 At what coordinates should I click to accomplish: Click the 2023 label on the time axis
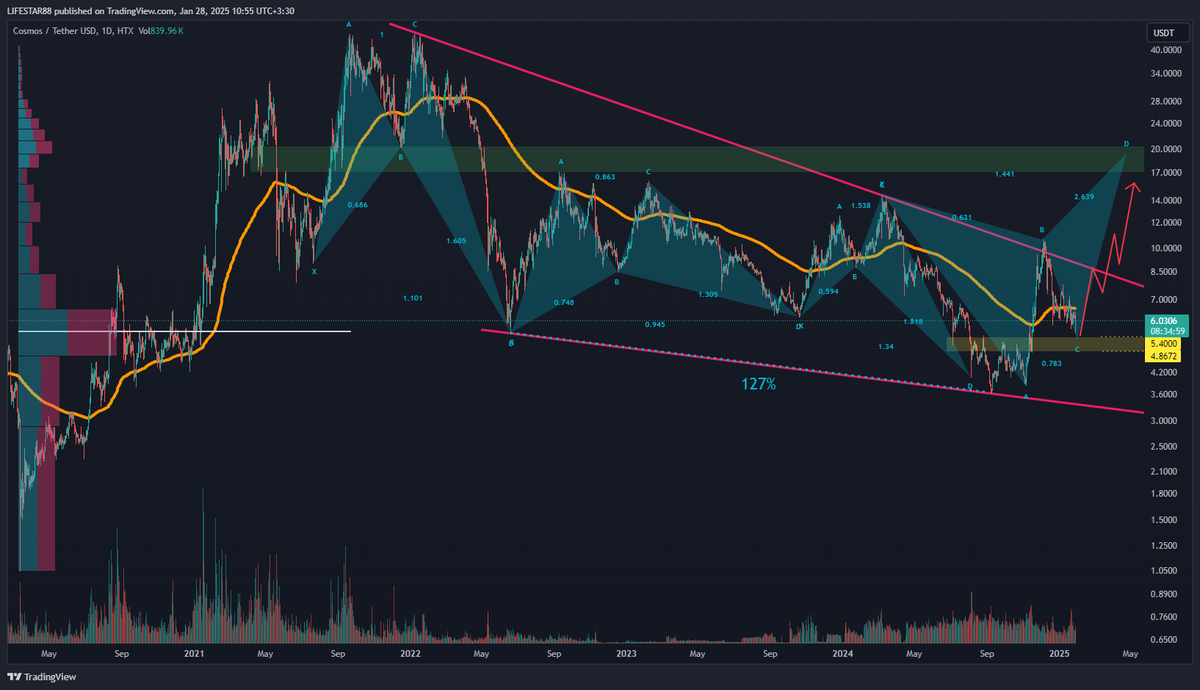[x=626, y=653]
